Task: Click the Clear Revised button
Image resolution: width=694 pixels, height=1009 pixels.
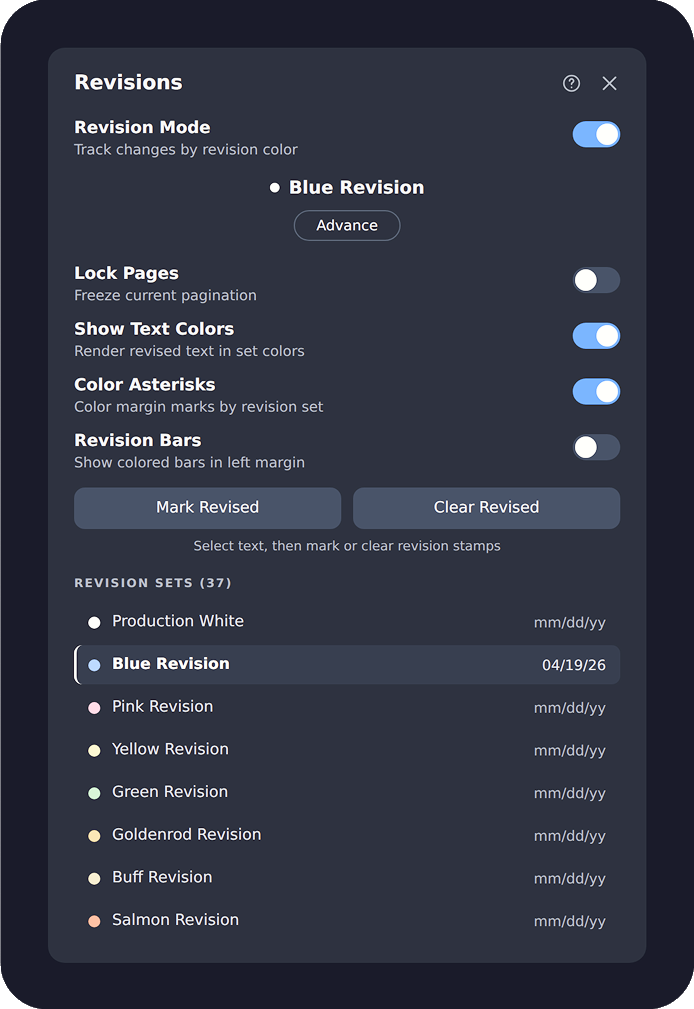Action: (x=486, y=508)
